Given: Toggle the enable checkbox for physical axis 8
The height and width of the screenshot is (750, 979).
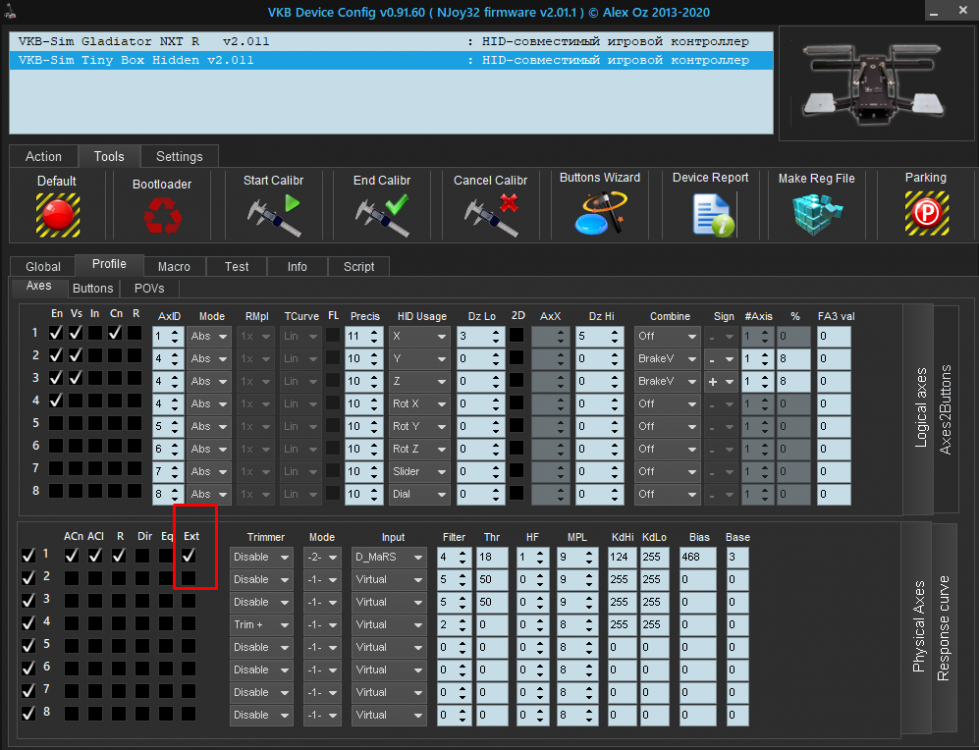Looking at the screenshot, I should (x=28, y=713).
